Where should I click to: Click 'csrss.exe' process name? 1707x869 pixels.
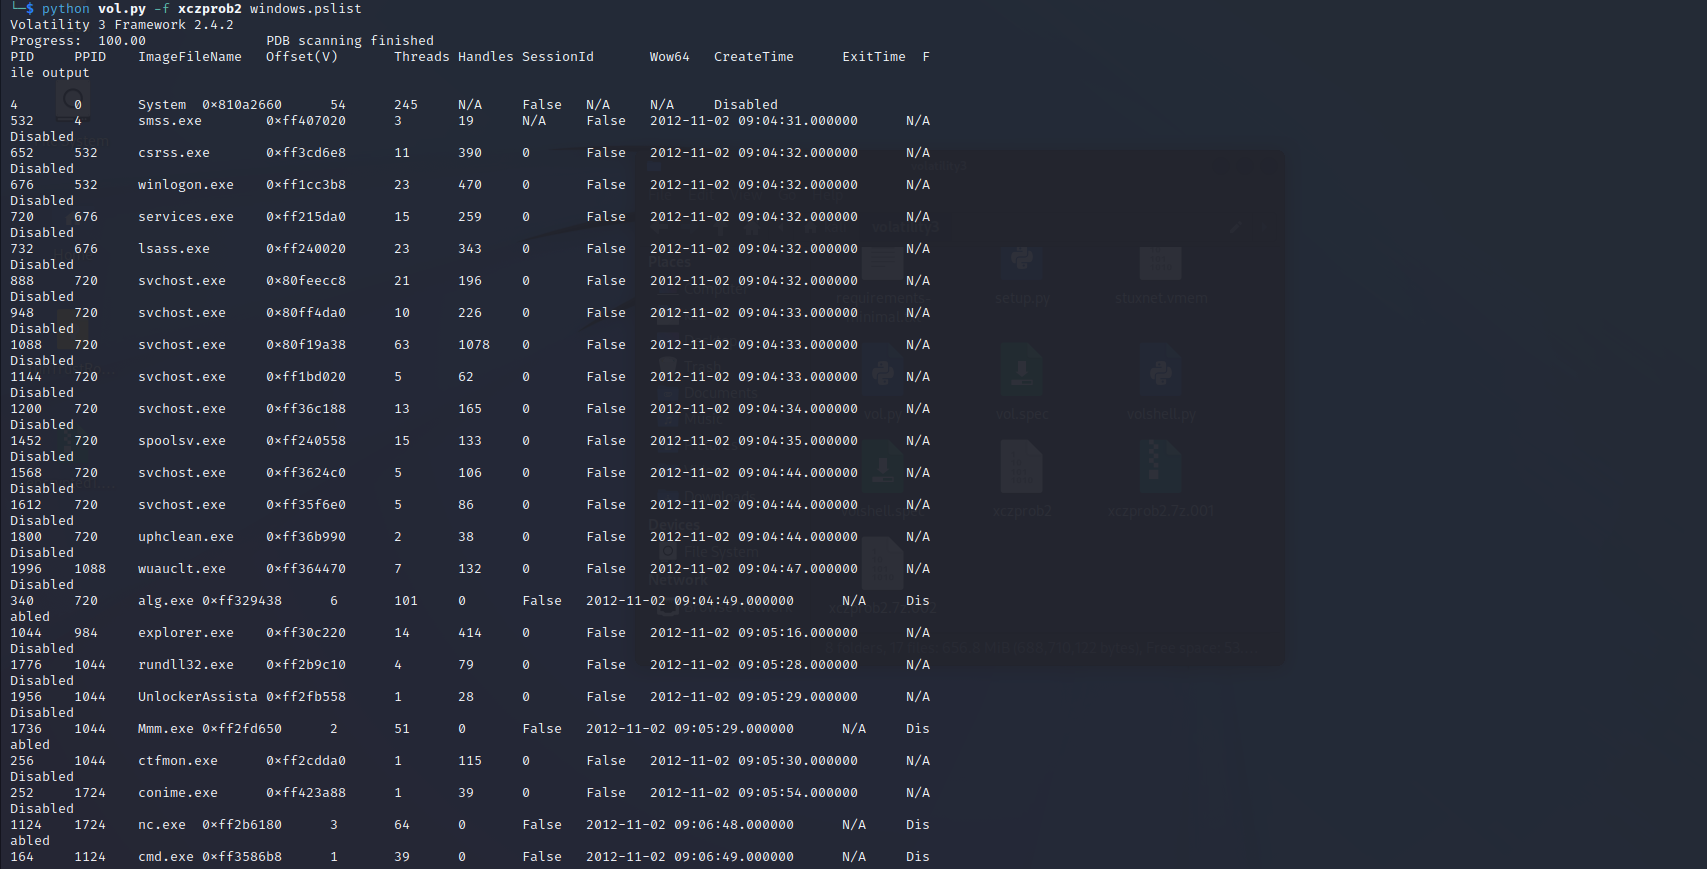point(174,153)
